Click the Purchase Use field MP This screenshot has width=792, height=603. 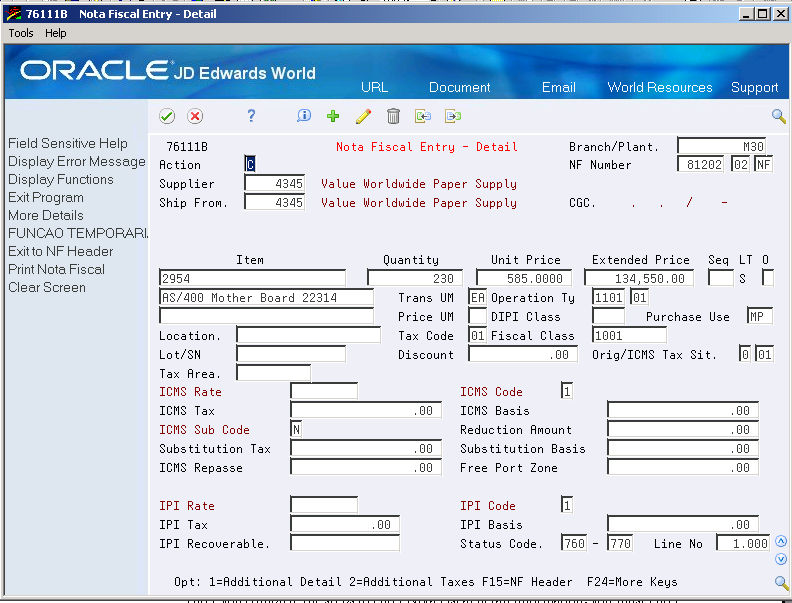pyautogui.click(x=759, y=317)
